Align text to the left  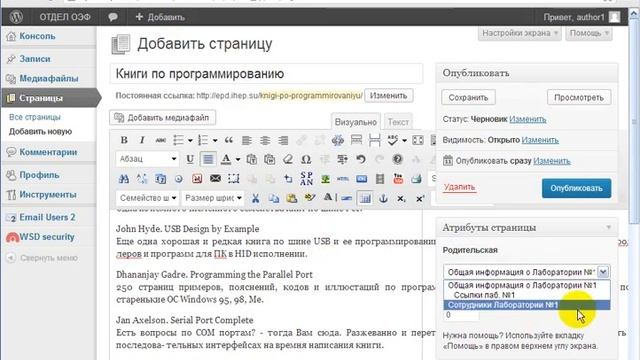(247, 140)
